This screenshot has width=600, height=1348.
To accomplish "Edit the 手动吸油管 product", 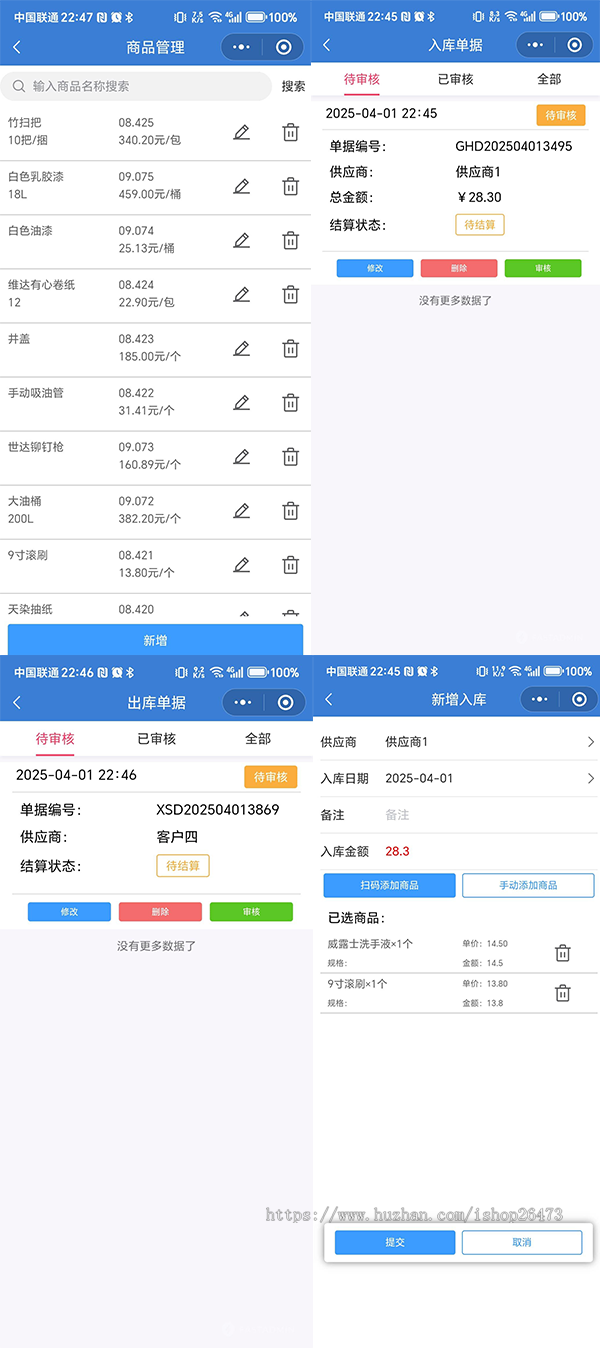I will 241,402.
